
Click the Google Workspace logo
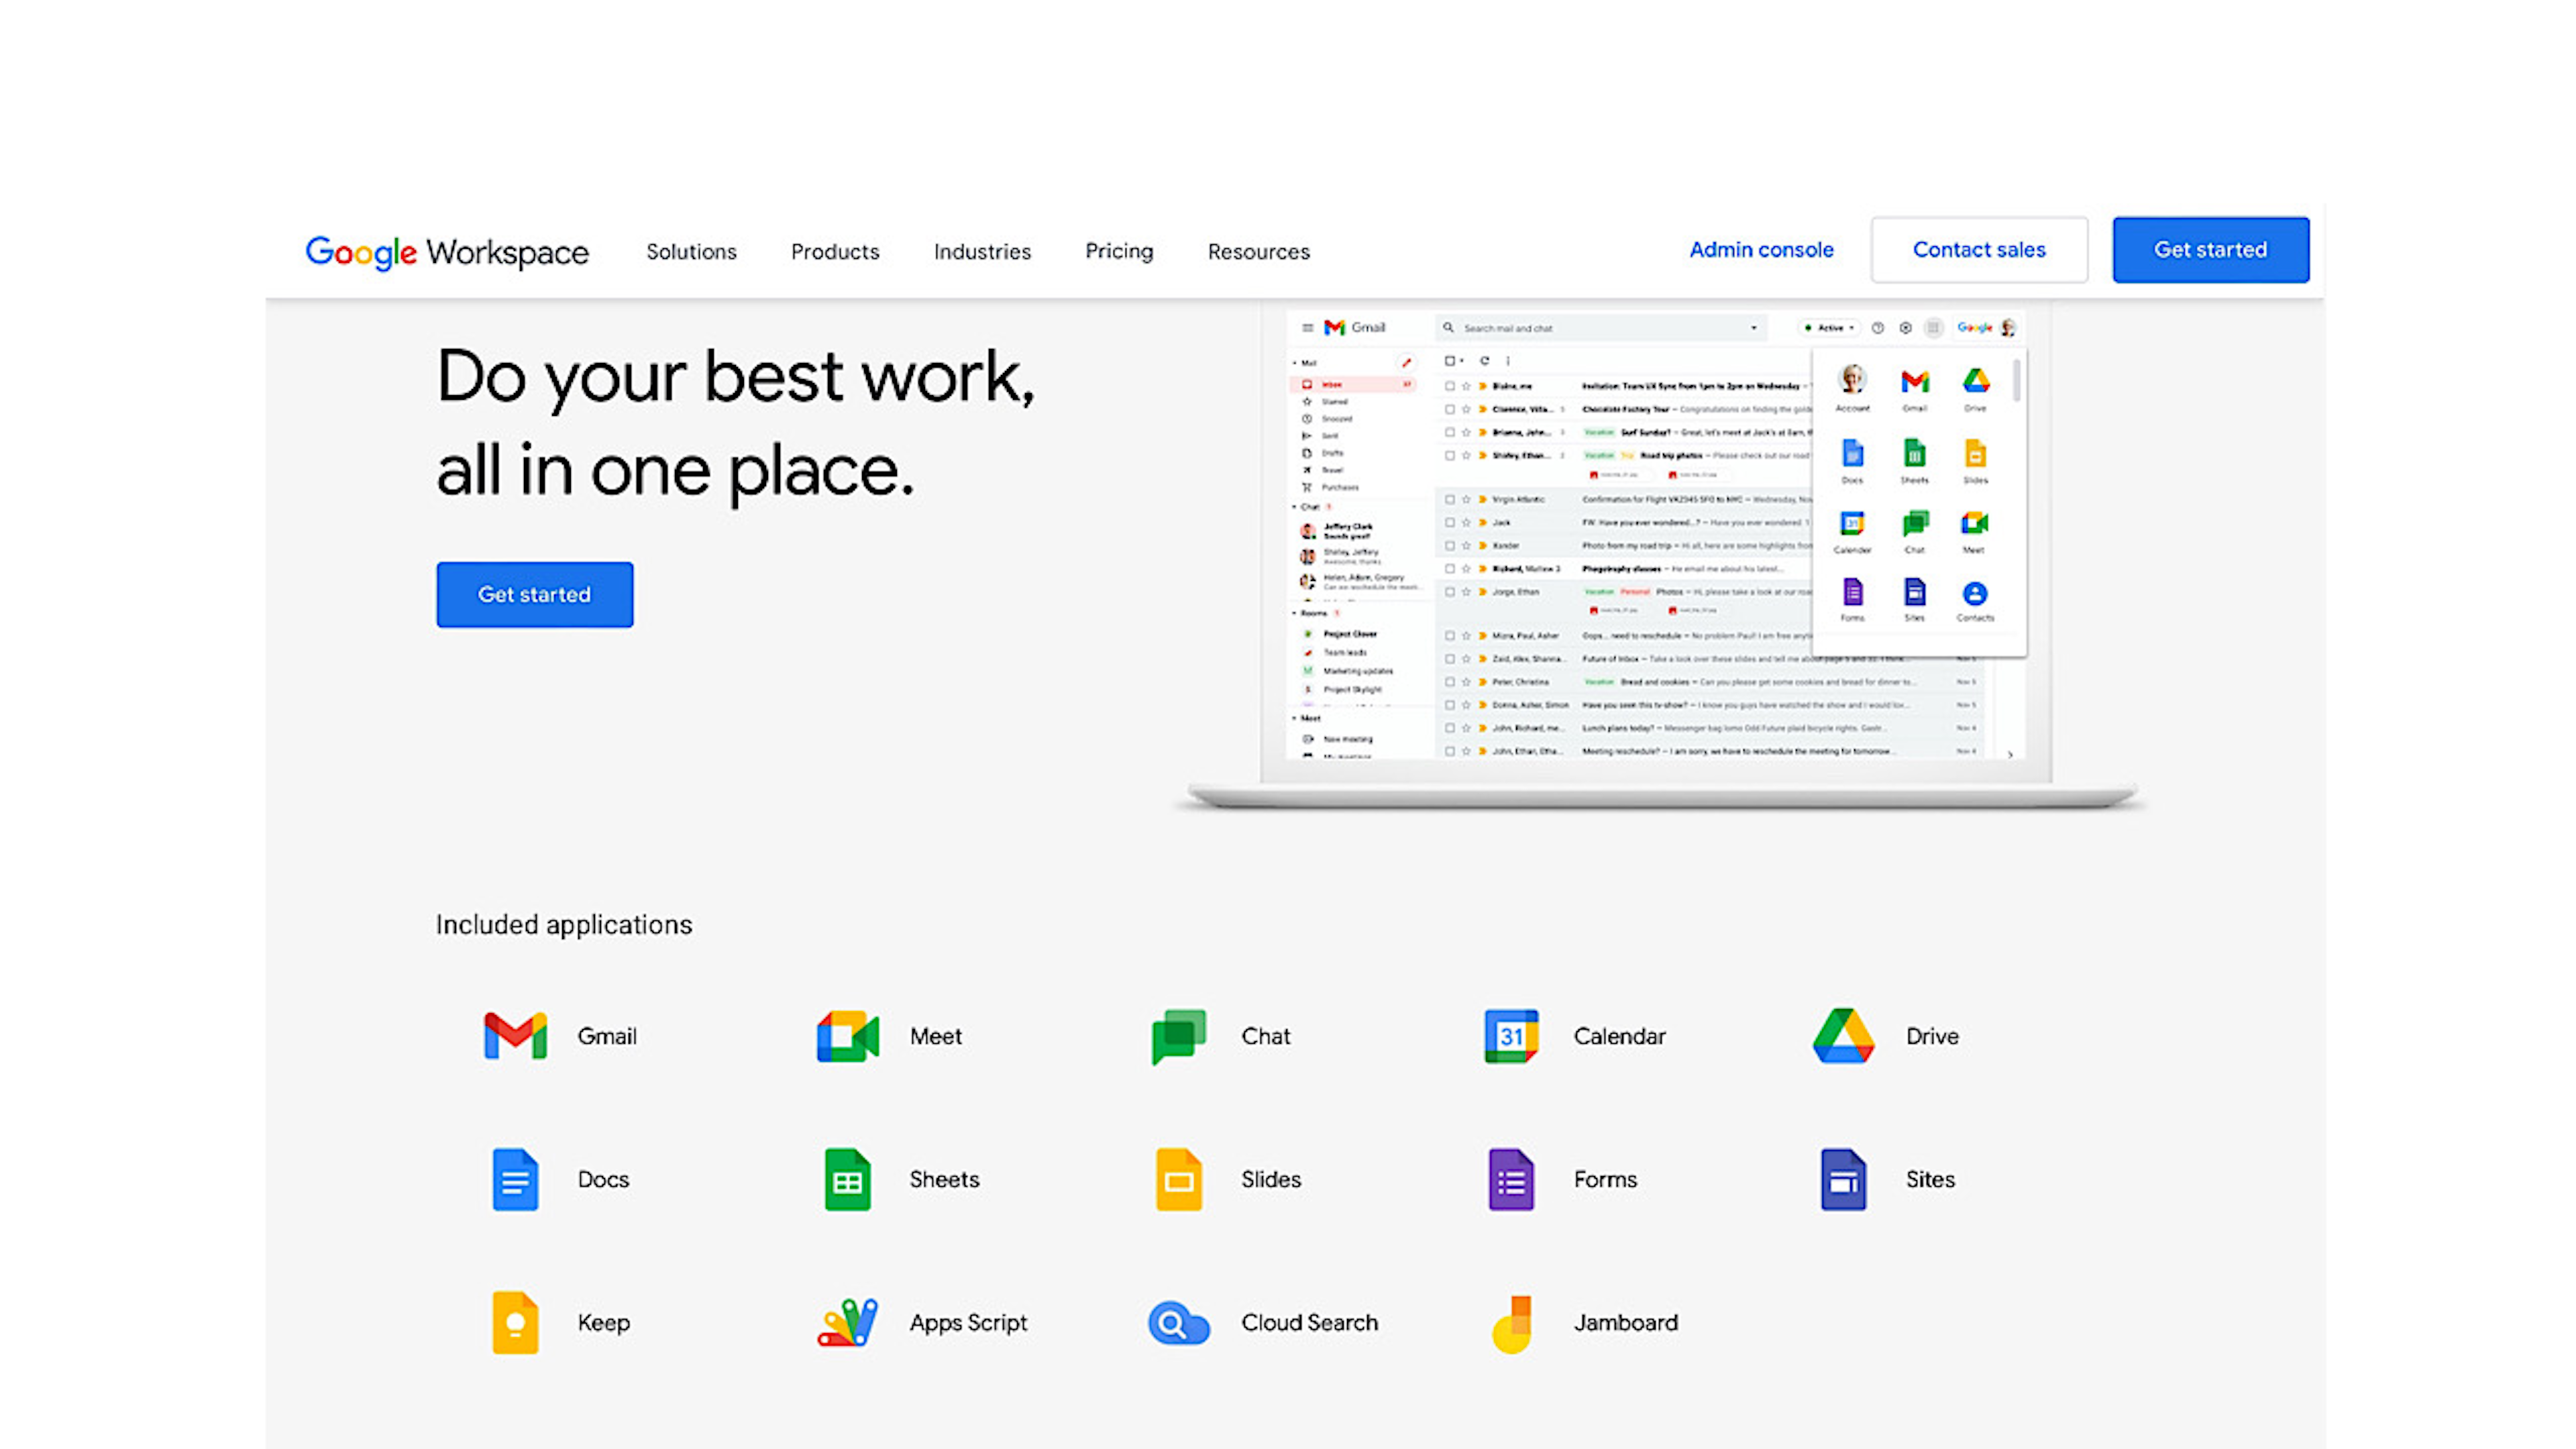pos(447,252)
